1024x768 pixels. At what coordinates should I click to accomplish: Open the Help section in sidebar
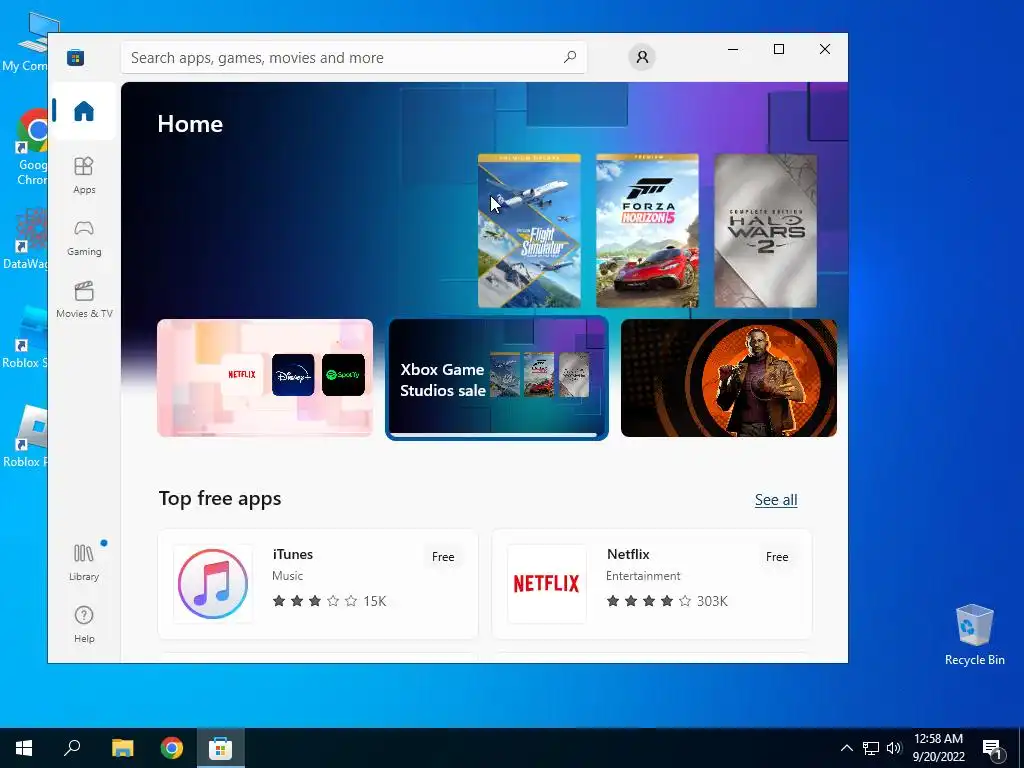[x=84, y=624]
